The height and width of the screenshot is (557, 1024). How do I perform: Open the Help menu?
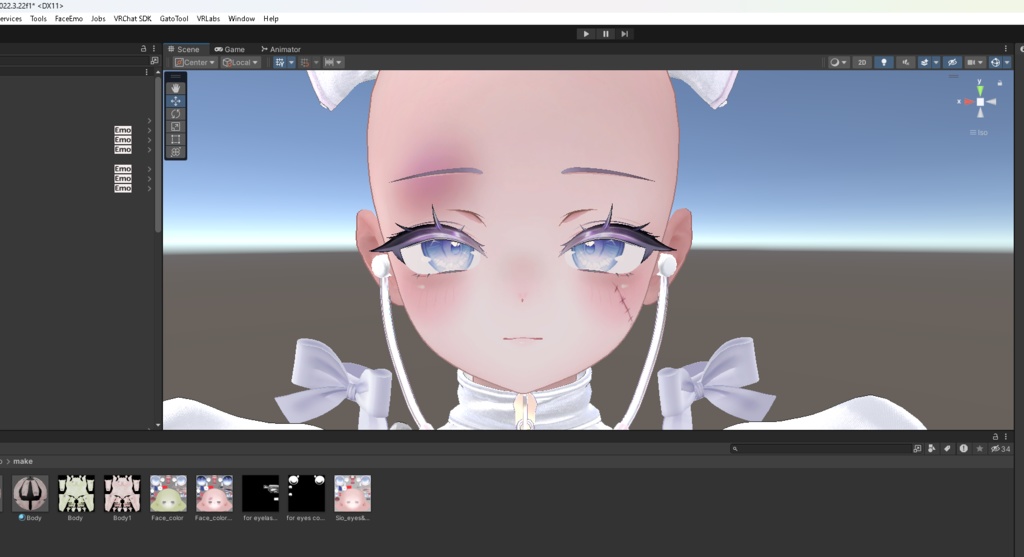271,19
